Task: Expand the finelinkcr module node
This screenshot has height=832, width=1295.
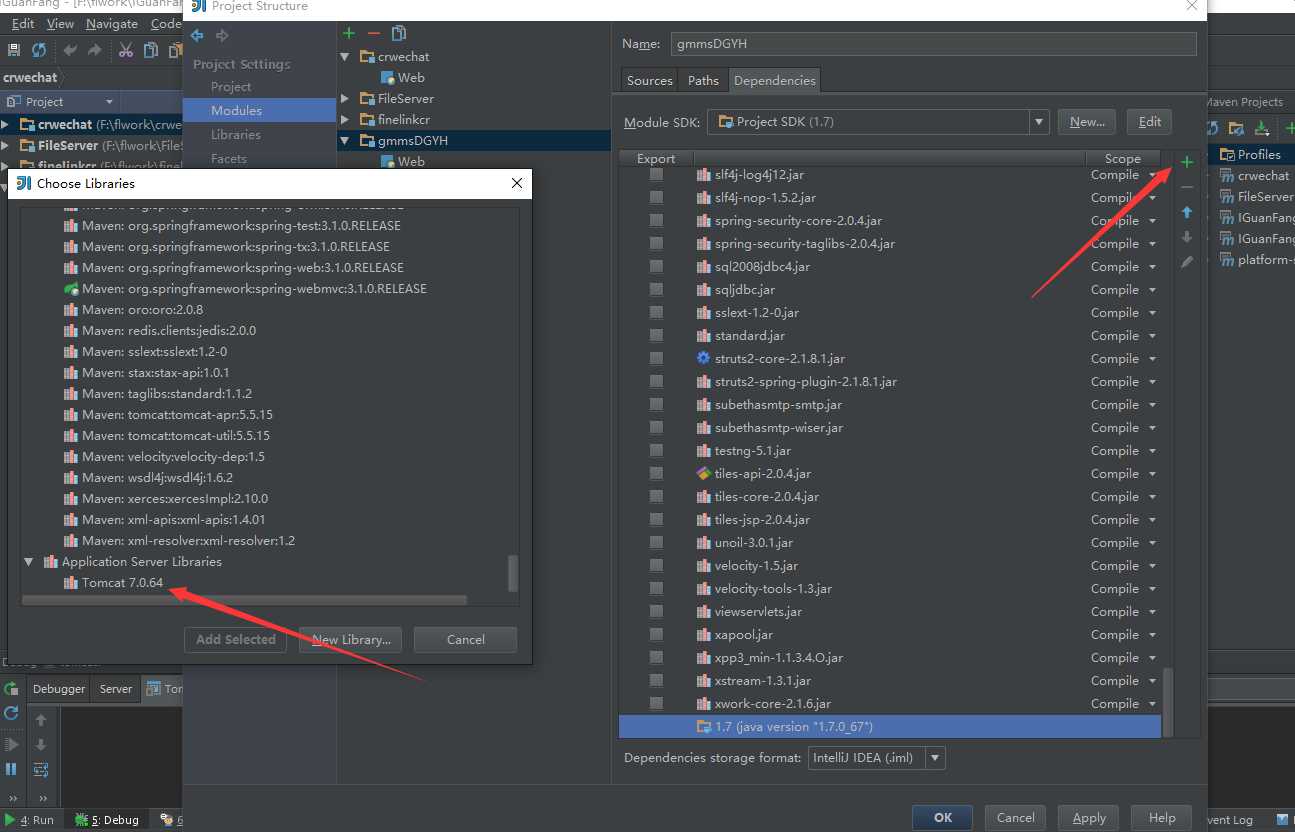Action: pos(346,120)
